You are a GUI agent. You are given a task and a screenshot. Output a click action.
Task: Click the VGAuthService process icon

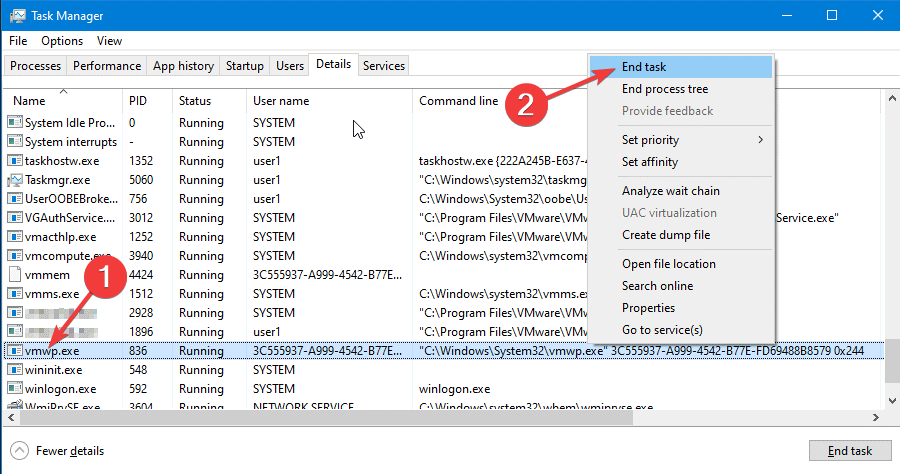pyautogui.click(x=15, y=217)
